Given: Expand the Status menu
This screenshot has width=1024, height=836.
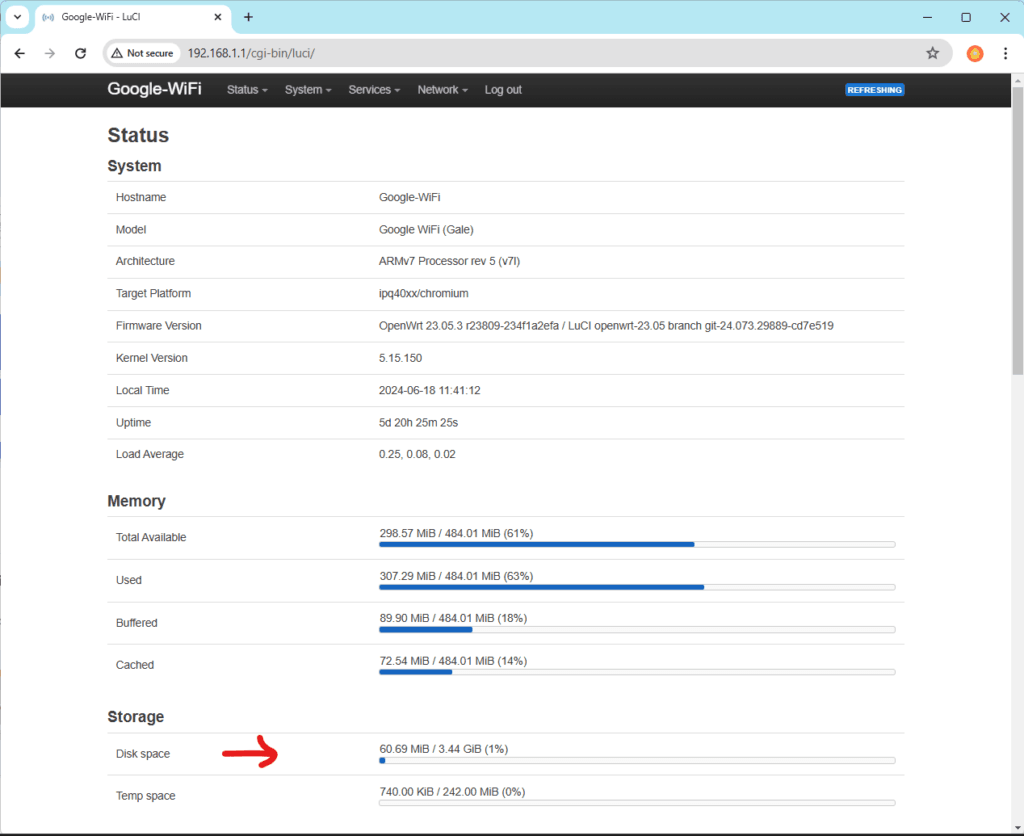Looking at the screenshot, I should 247,90.
